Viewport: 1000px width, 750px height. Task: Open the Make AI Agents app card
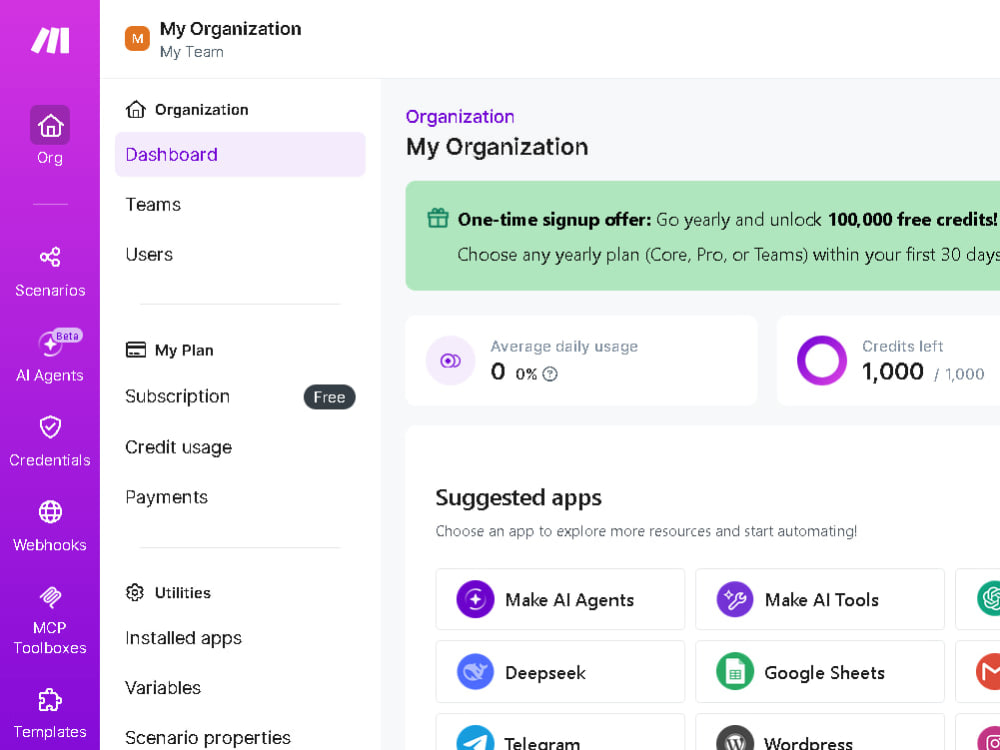[x=560, y=599]
